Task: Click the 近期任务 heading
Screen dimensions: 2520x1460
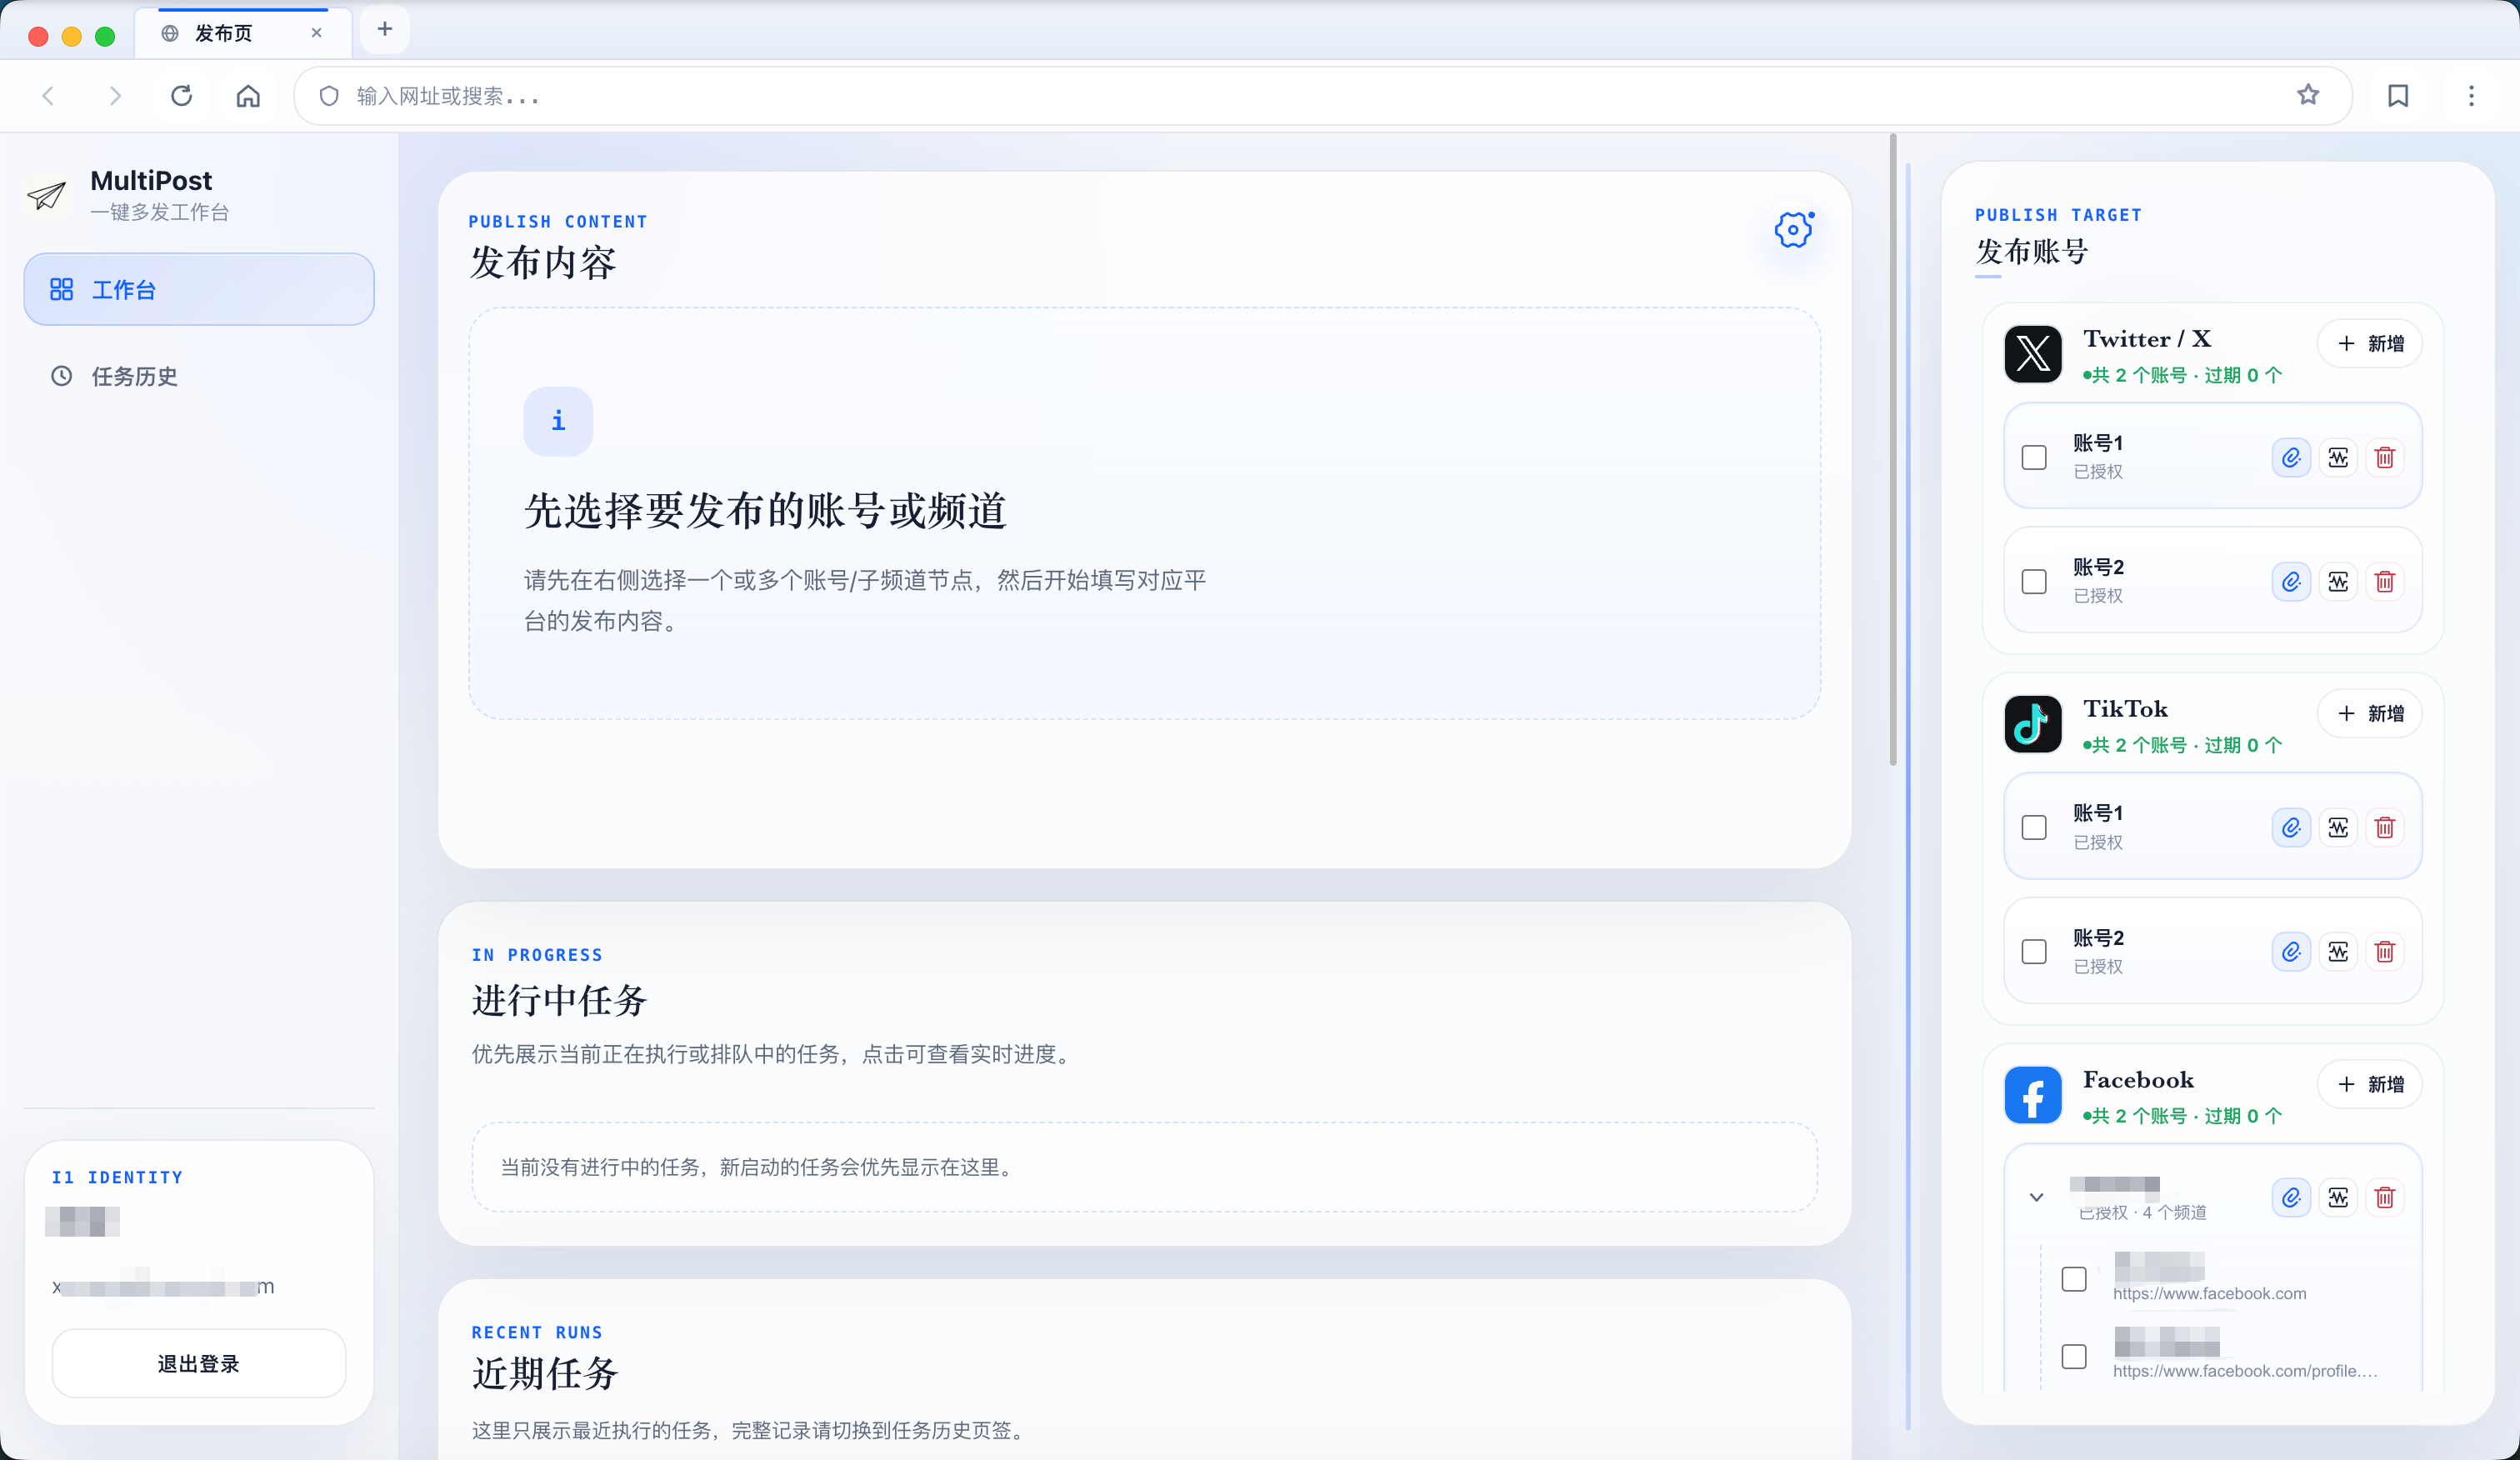Action: pos(545,1374)
